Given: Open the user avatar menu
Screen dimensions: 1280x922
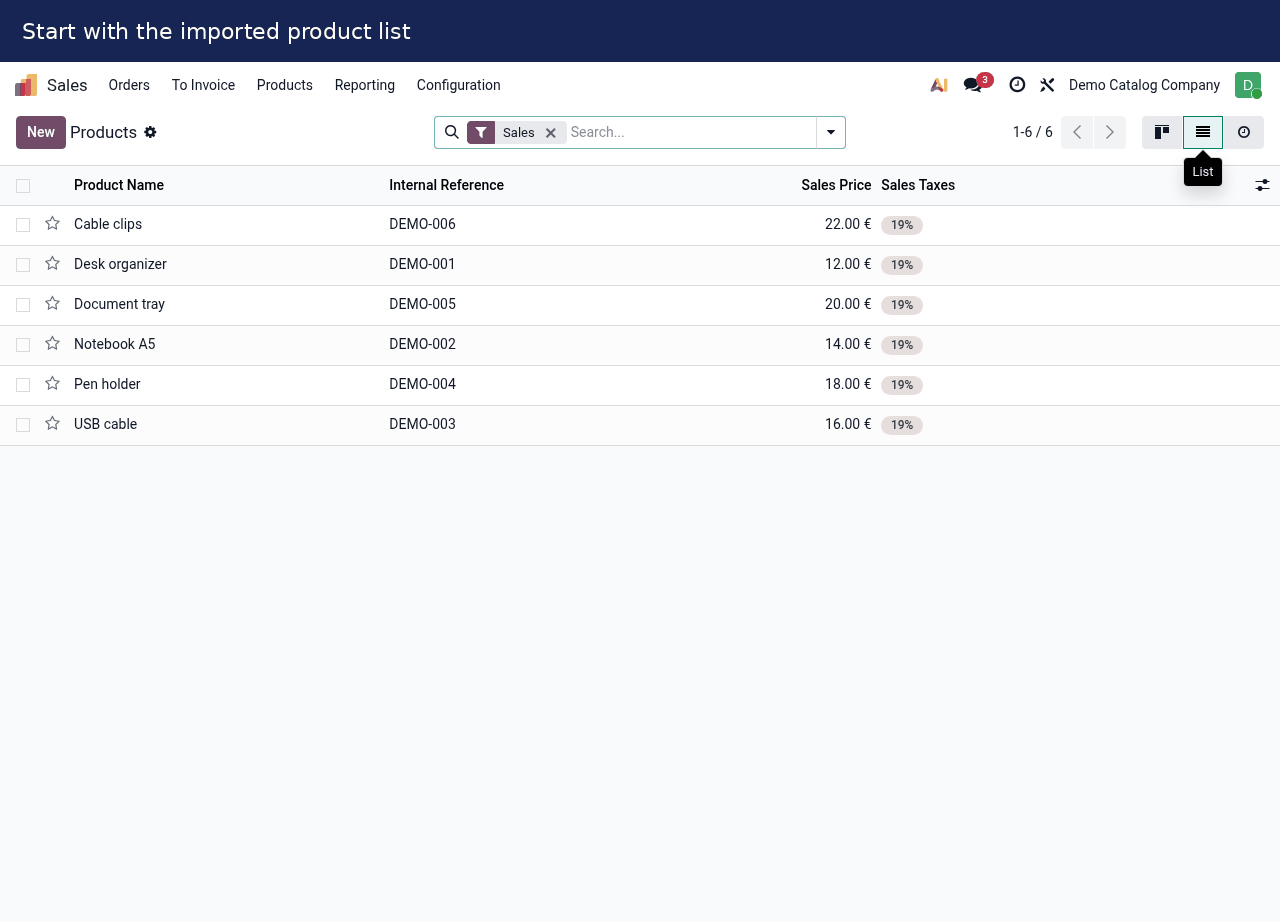Looking at the screenshot, I should tap(1248, 85).
